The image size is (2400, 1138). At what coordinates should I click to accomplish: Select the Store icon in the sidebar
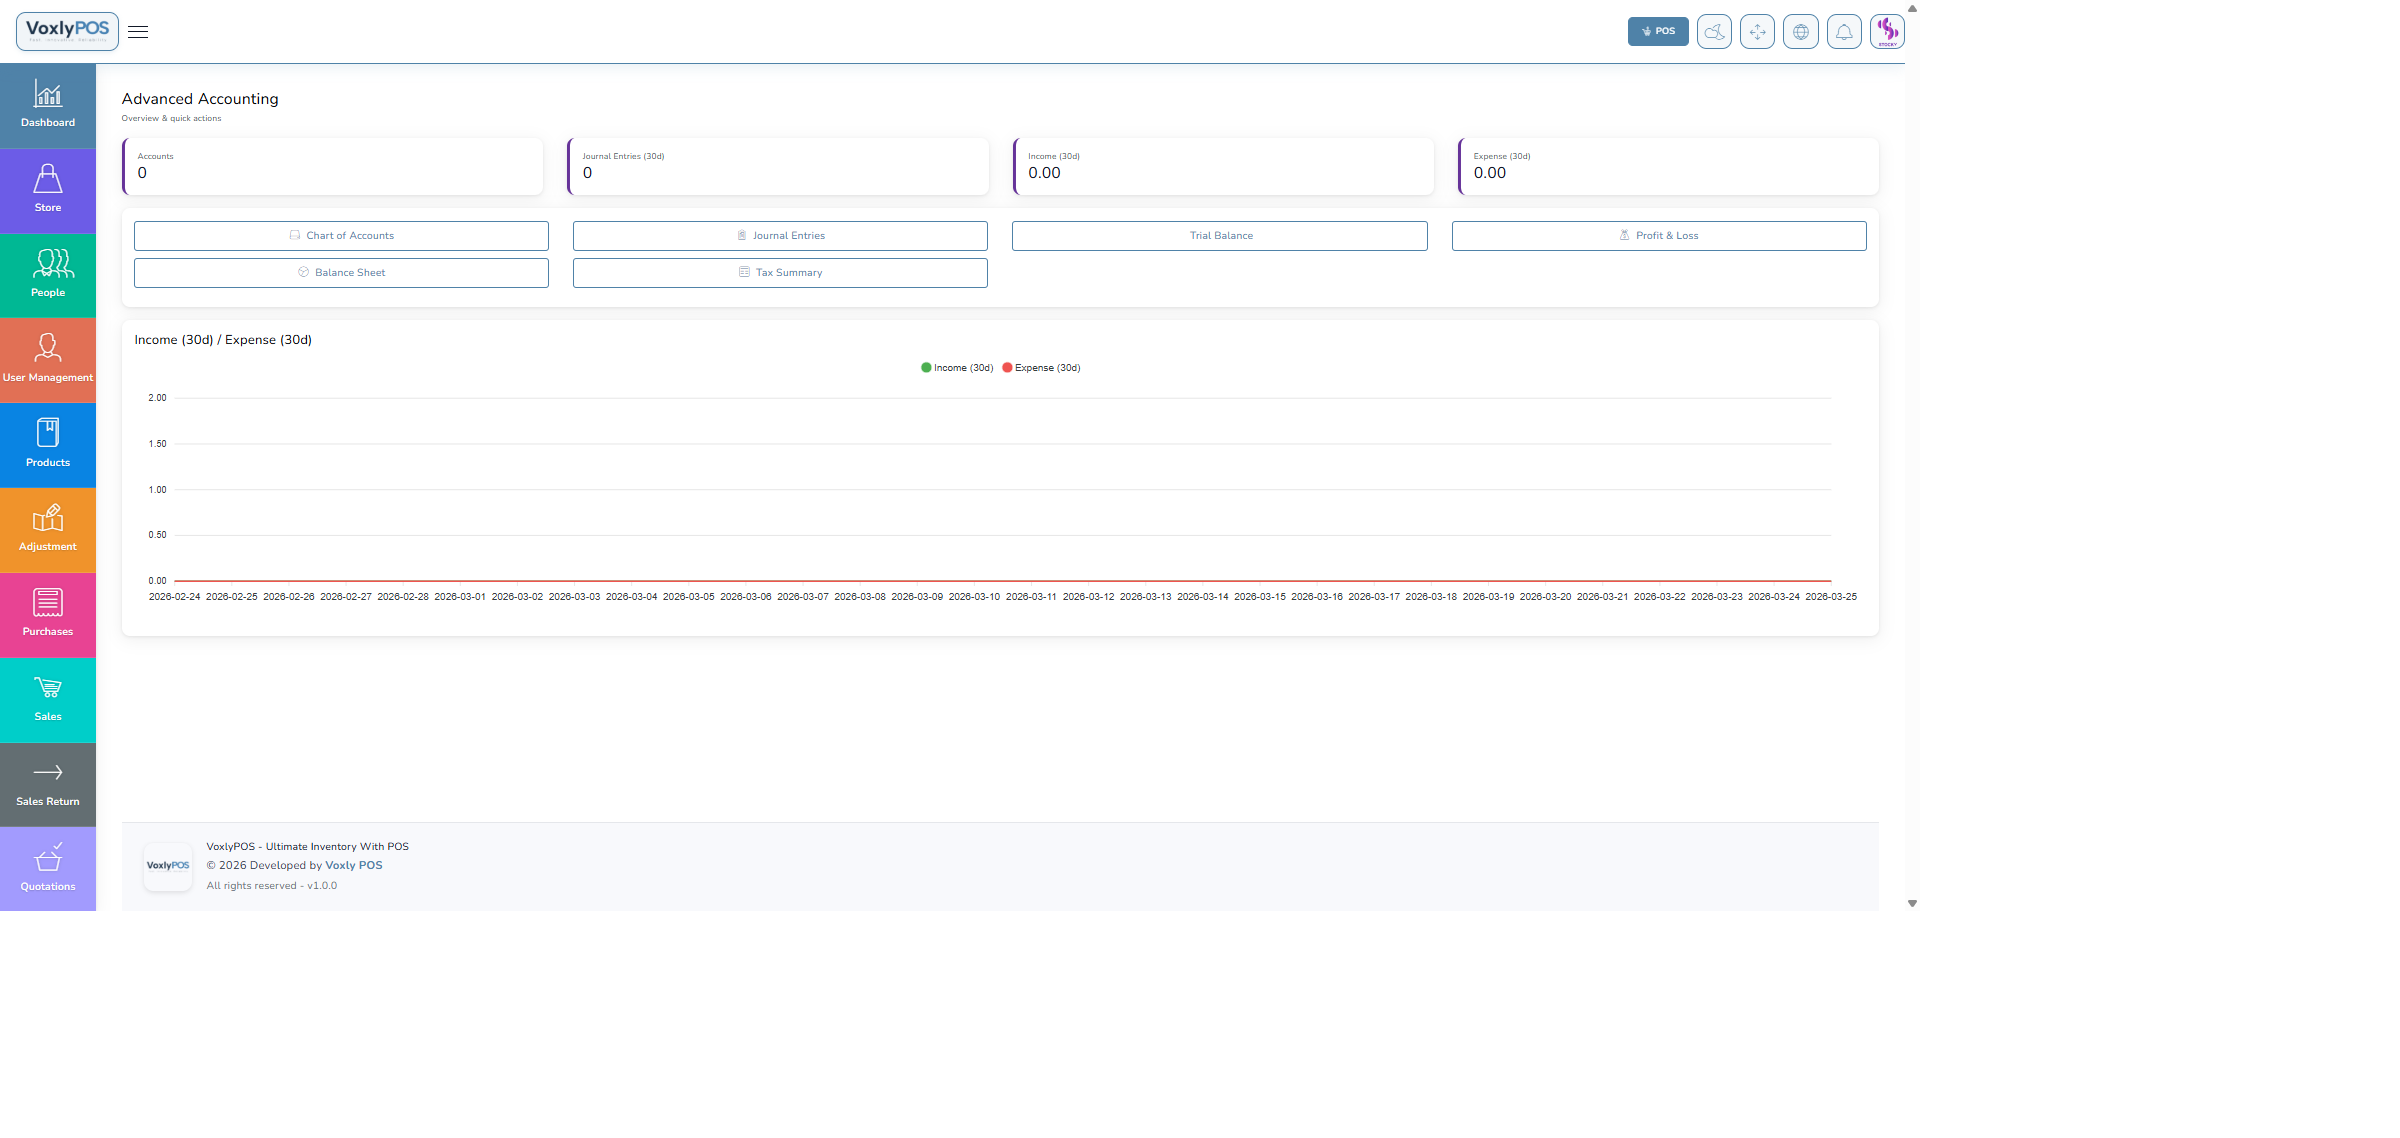(47, 181)
